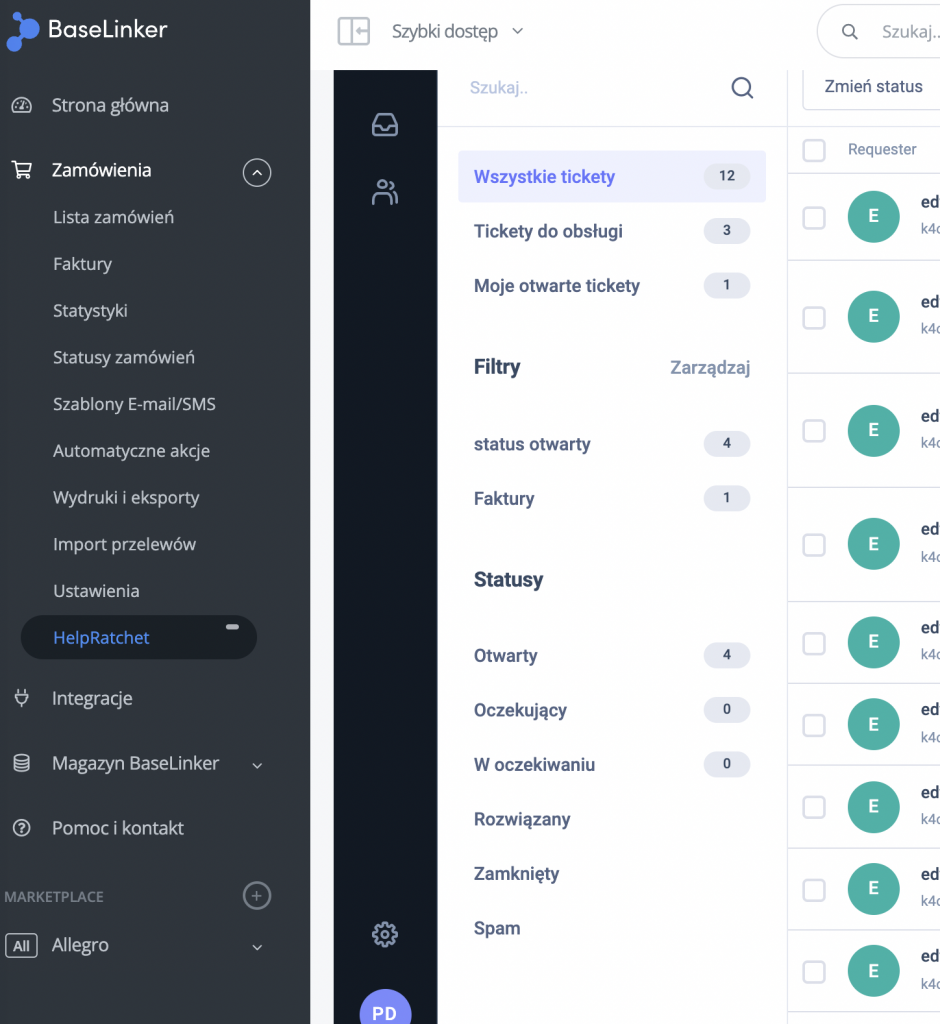
Task: Open Statusy zamówień
Action: tap(124, 357)
